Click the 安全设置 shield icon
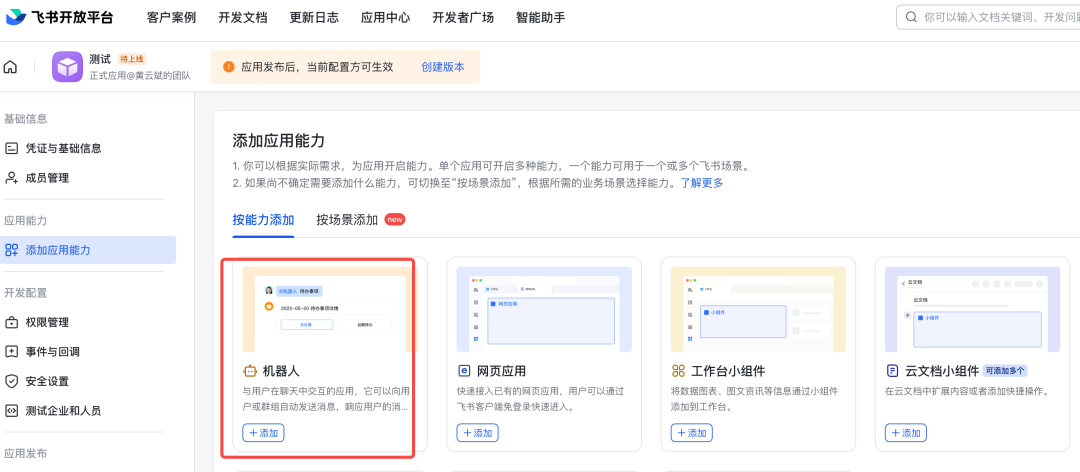 (11, 381)
